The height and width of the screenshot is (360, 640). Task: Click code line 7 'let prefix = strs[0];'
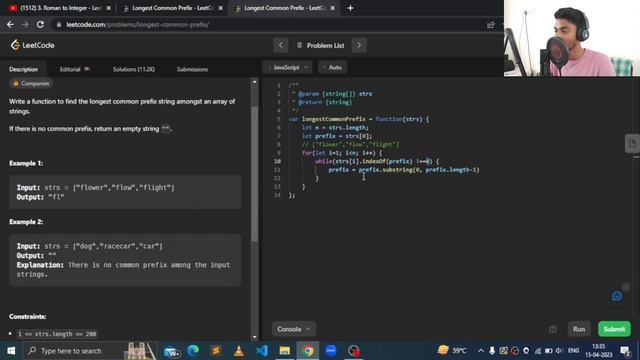[x=337, y=136]
